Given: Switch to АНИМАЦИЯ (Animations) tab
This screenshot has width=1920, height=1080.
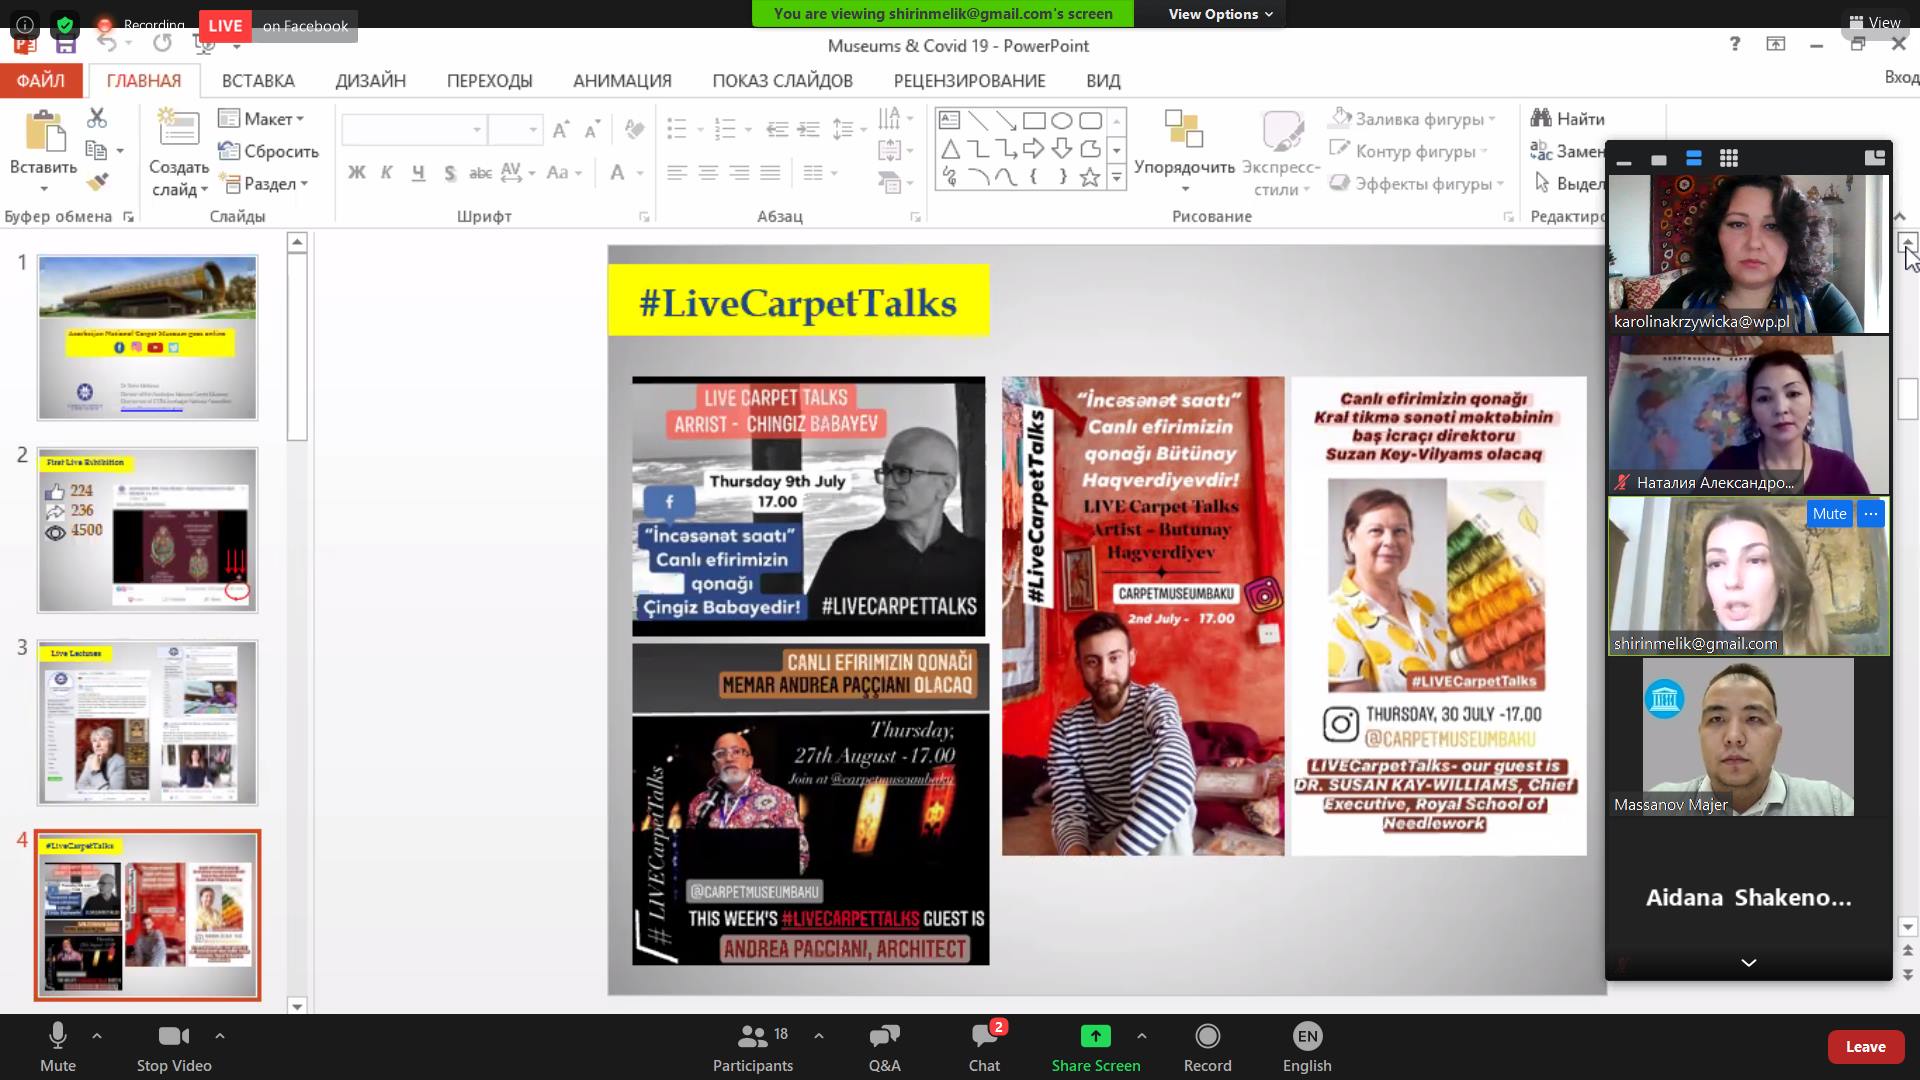Looking at the screenshot, I should point(622,80).
